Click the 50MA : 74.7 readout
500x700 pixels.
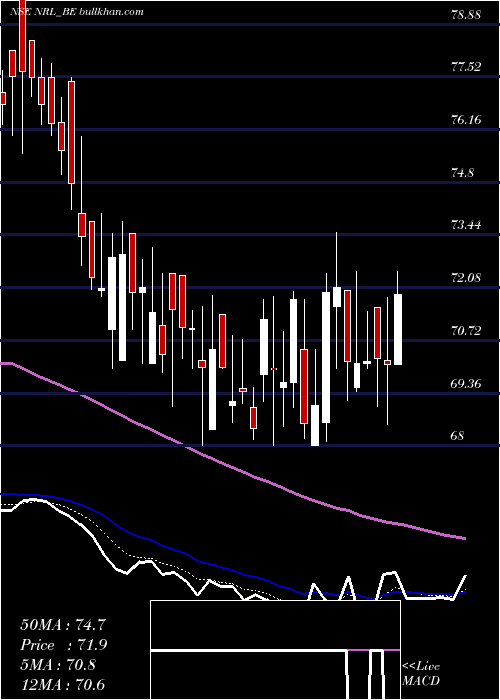63,625
